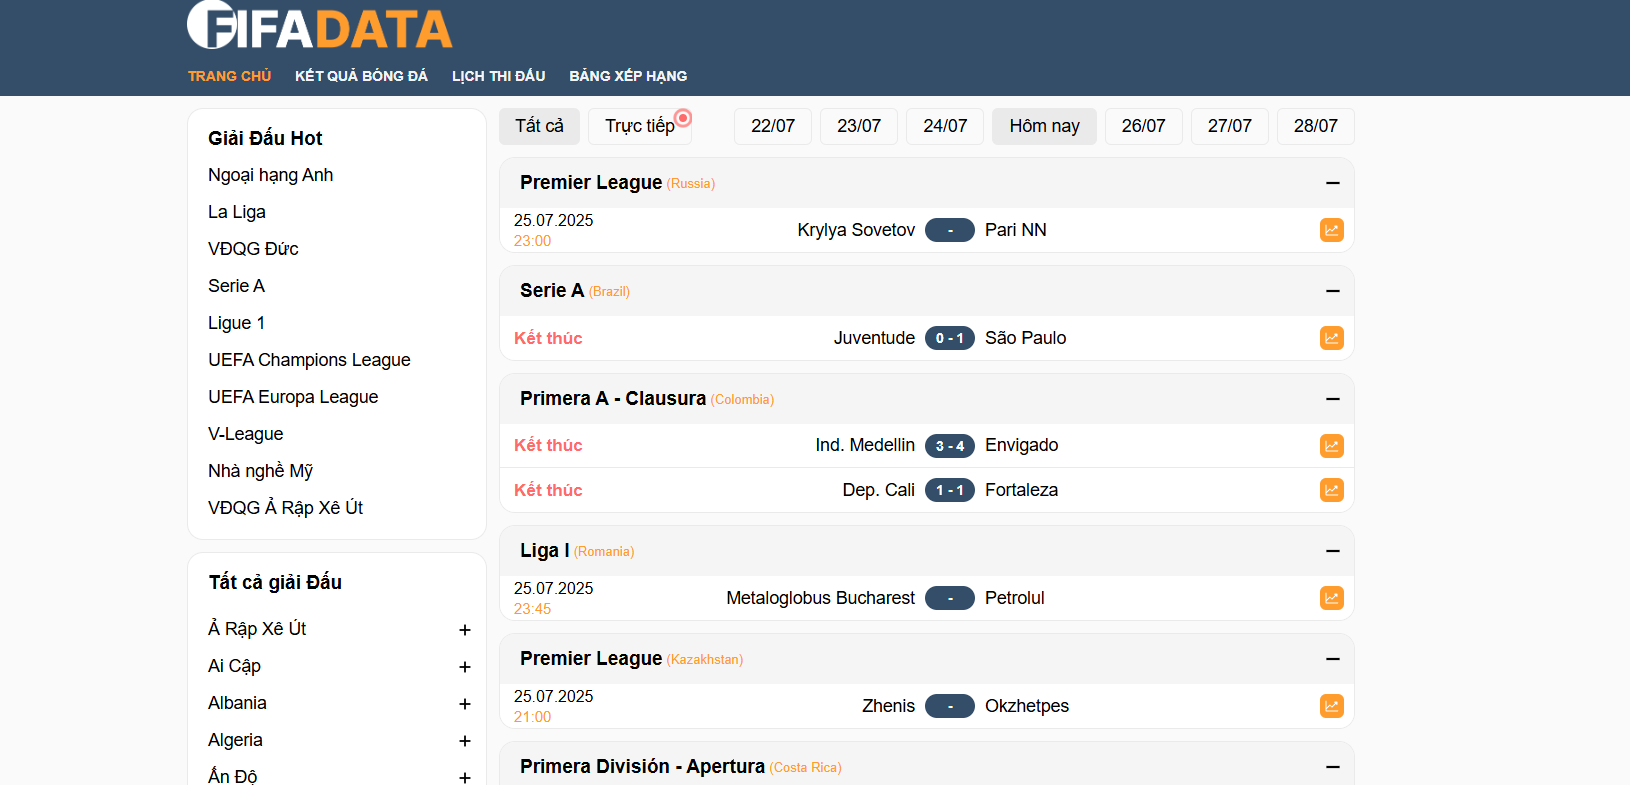Expand the Albania league list
The width and height of the screenshot is (1630, 785).
(464, 704)
